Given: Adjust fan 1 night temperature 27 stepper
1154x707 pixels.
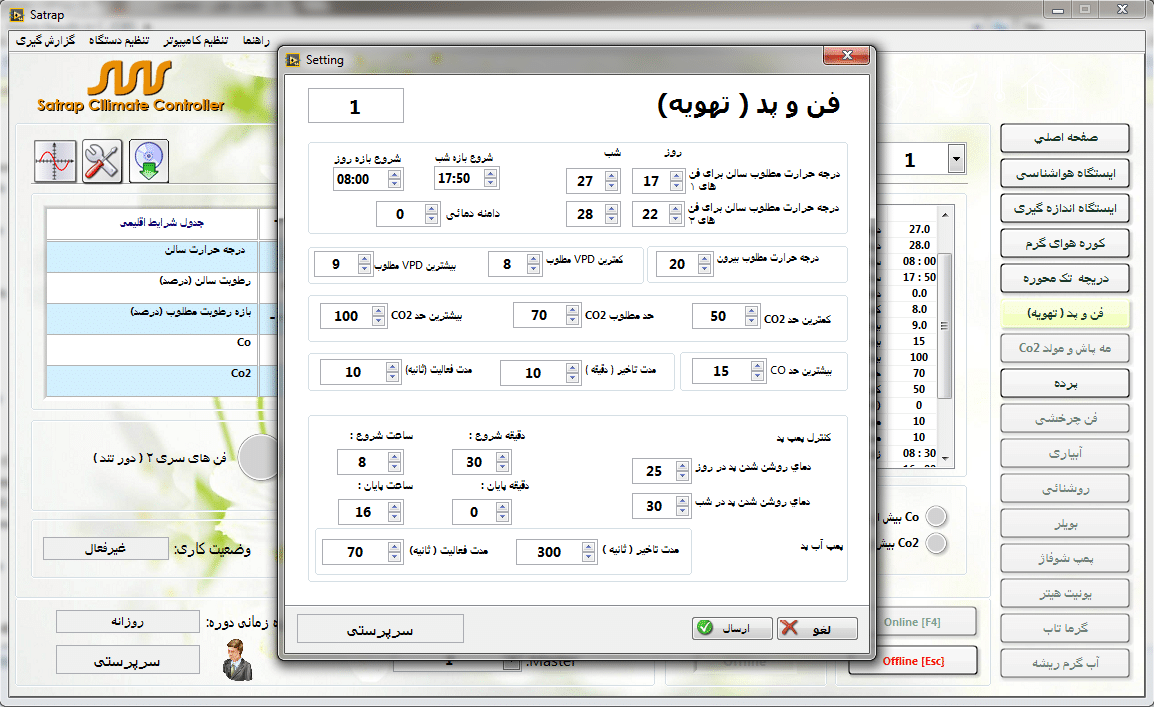Looking at the screenshot, I should pos(612,181).
